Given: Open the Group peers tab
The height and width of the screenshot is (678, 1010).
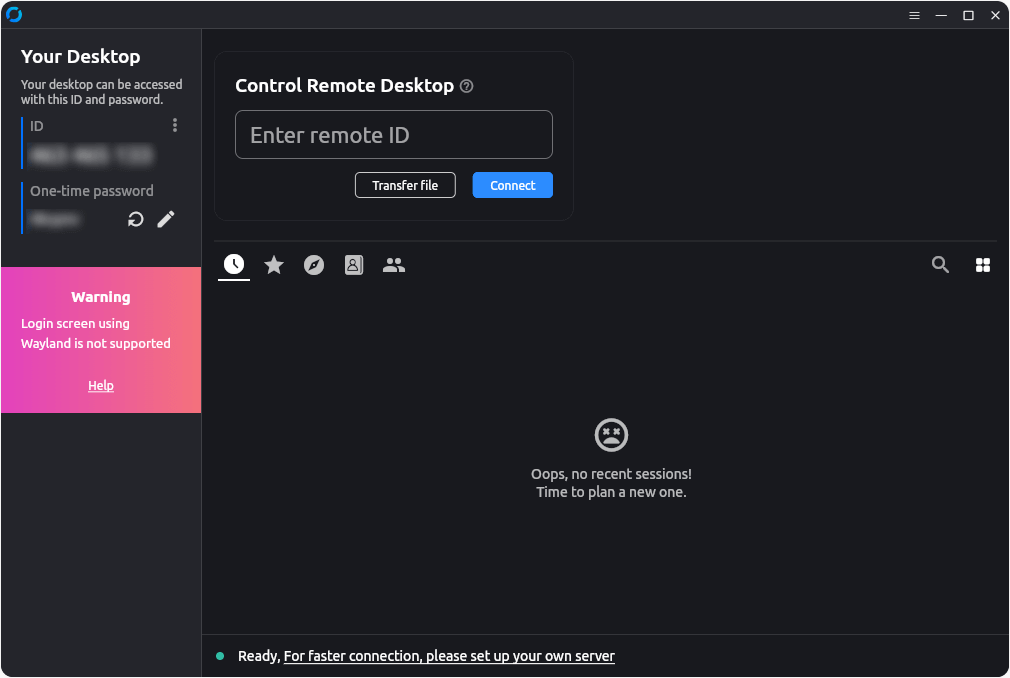Looking at the screenshot, I should tap(393, 264).
